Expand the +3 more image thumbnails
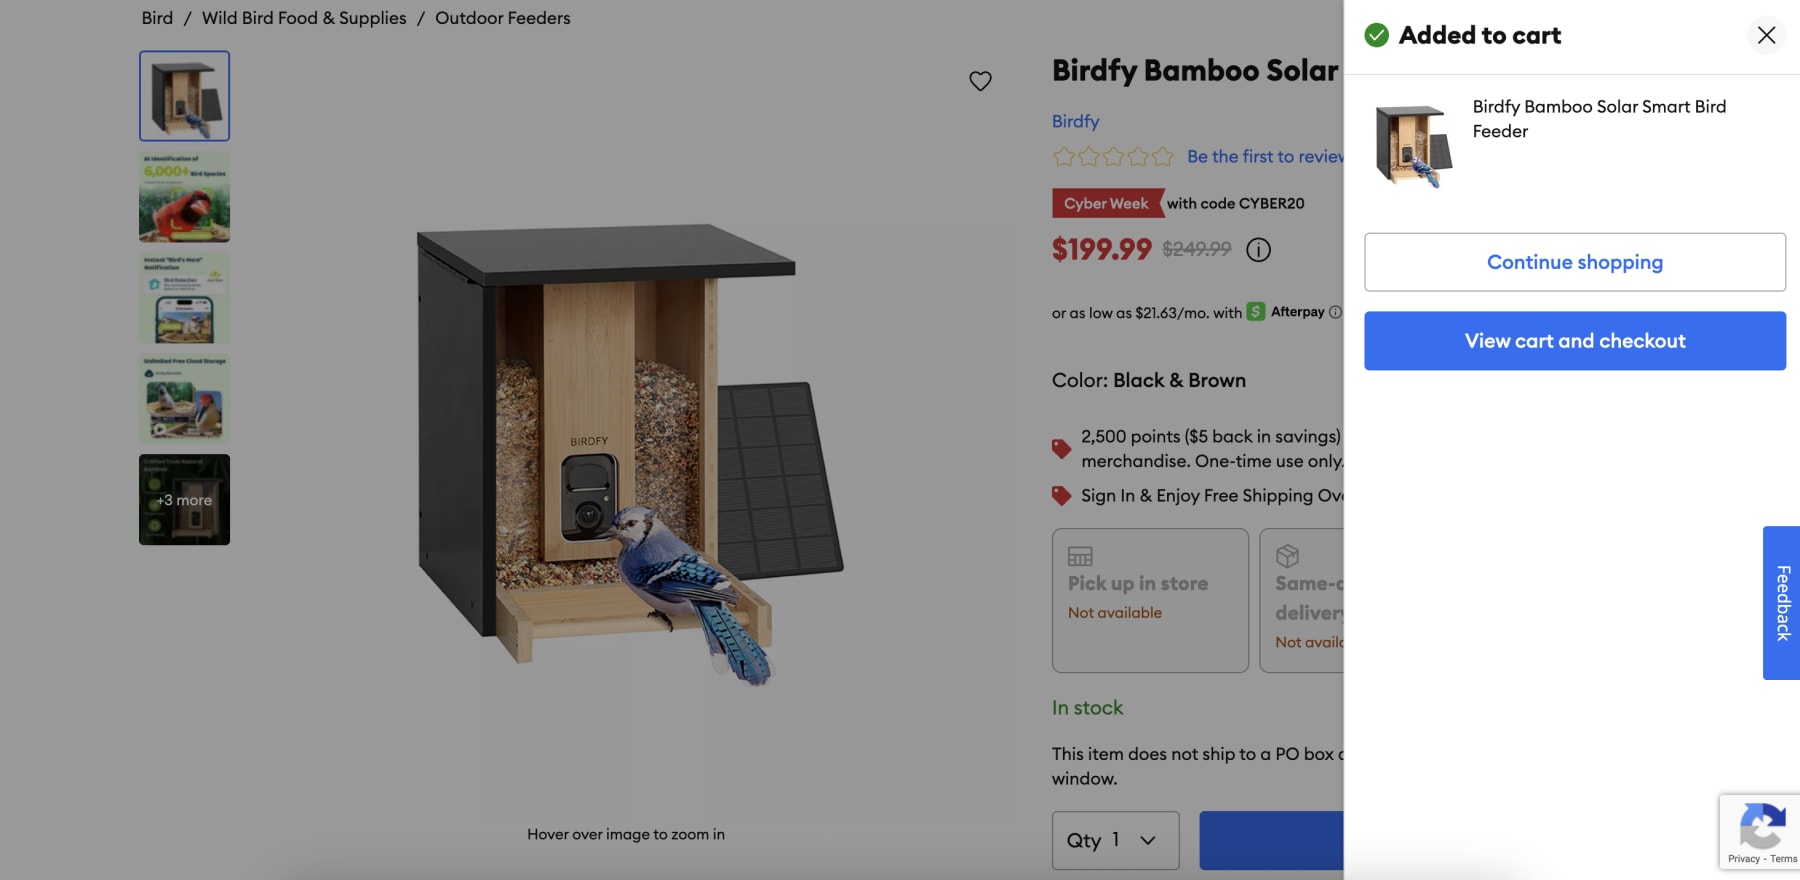The height and width of the screenshot is (880, 1800). pyautogui.click(x=184, y=499)
